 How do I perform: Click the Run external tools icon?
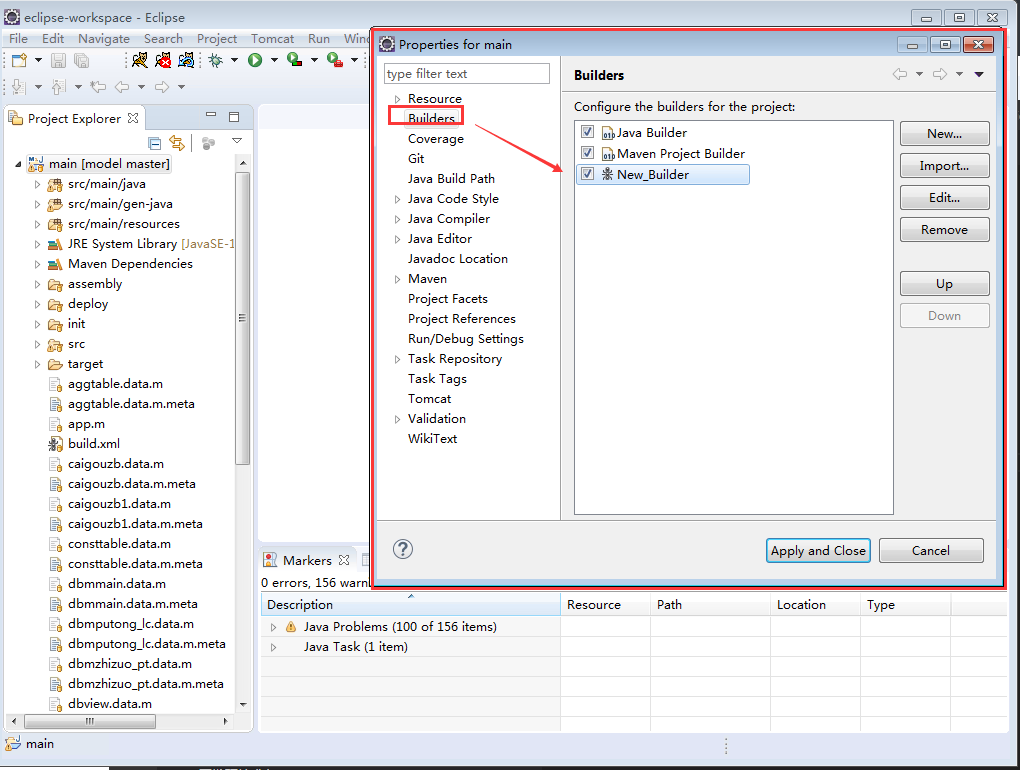point(334,60)
